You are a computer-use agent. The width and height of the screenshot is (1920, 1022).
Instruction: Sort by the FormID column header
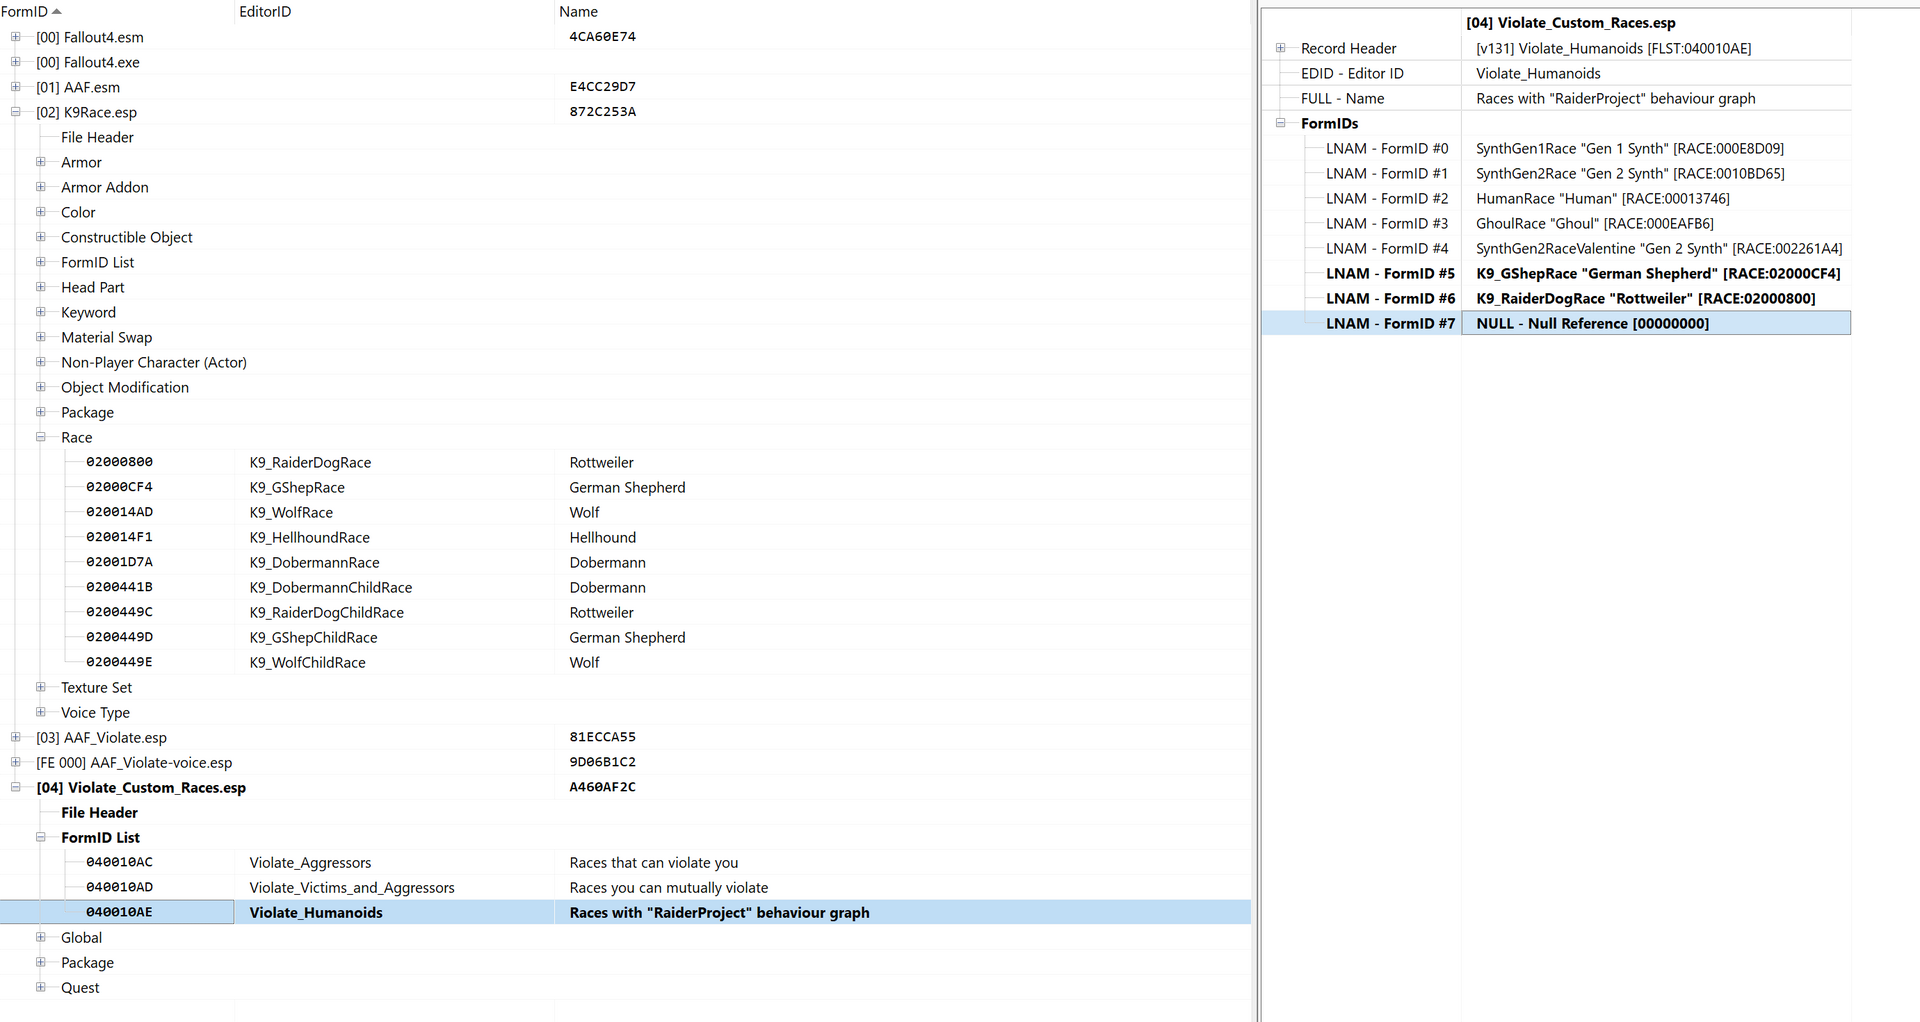point(117,11)
